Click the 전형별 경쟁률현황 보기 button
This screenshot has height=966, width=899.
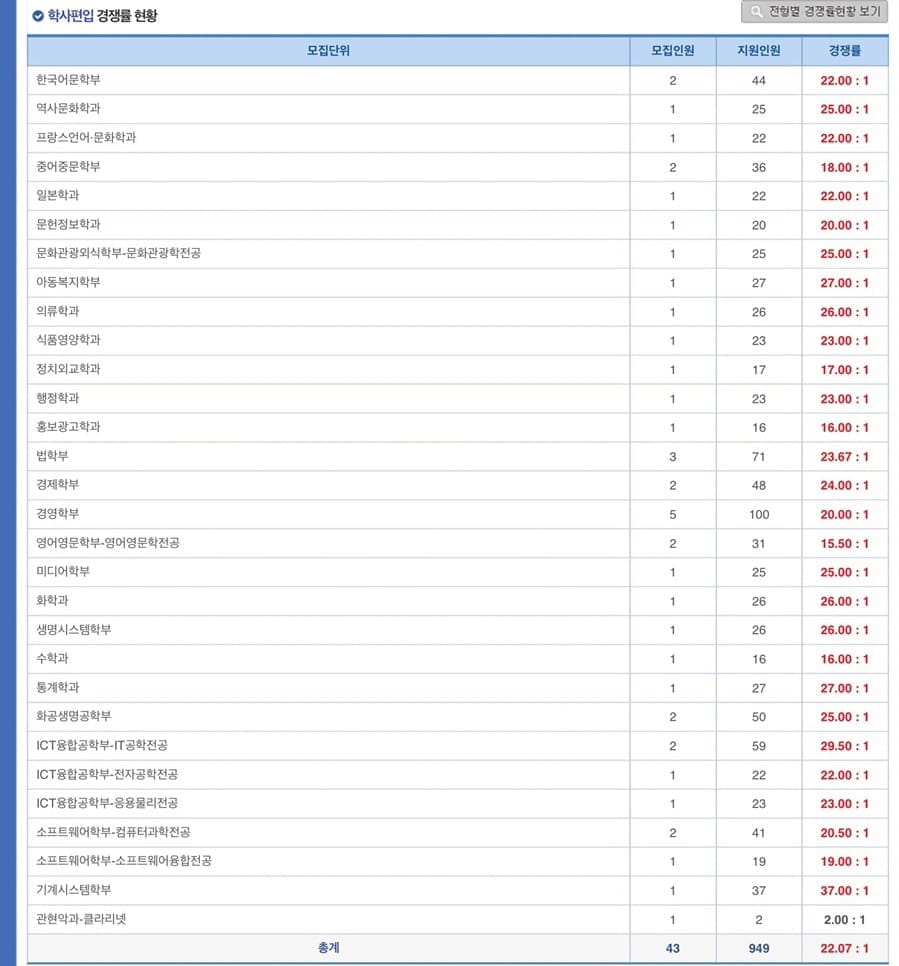coord(814,12)
